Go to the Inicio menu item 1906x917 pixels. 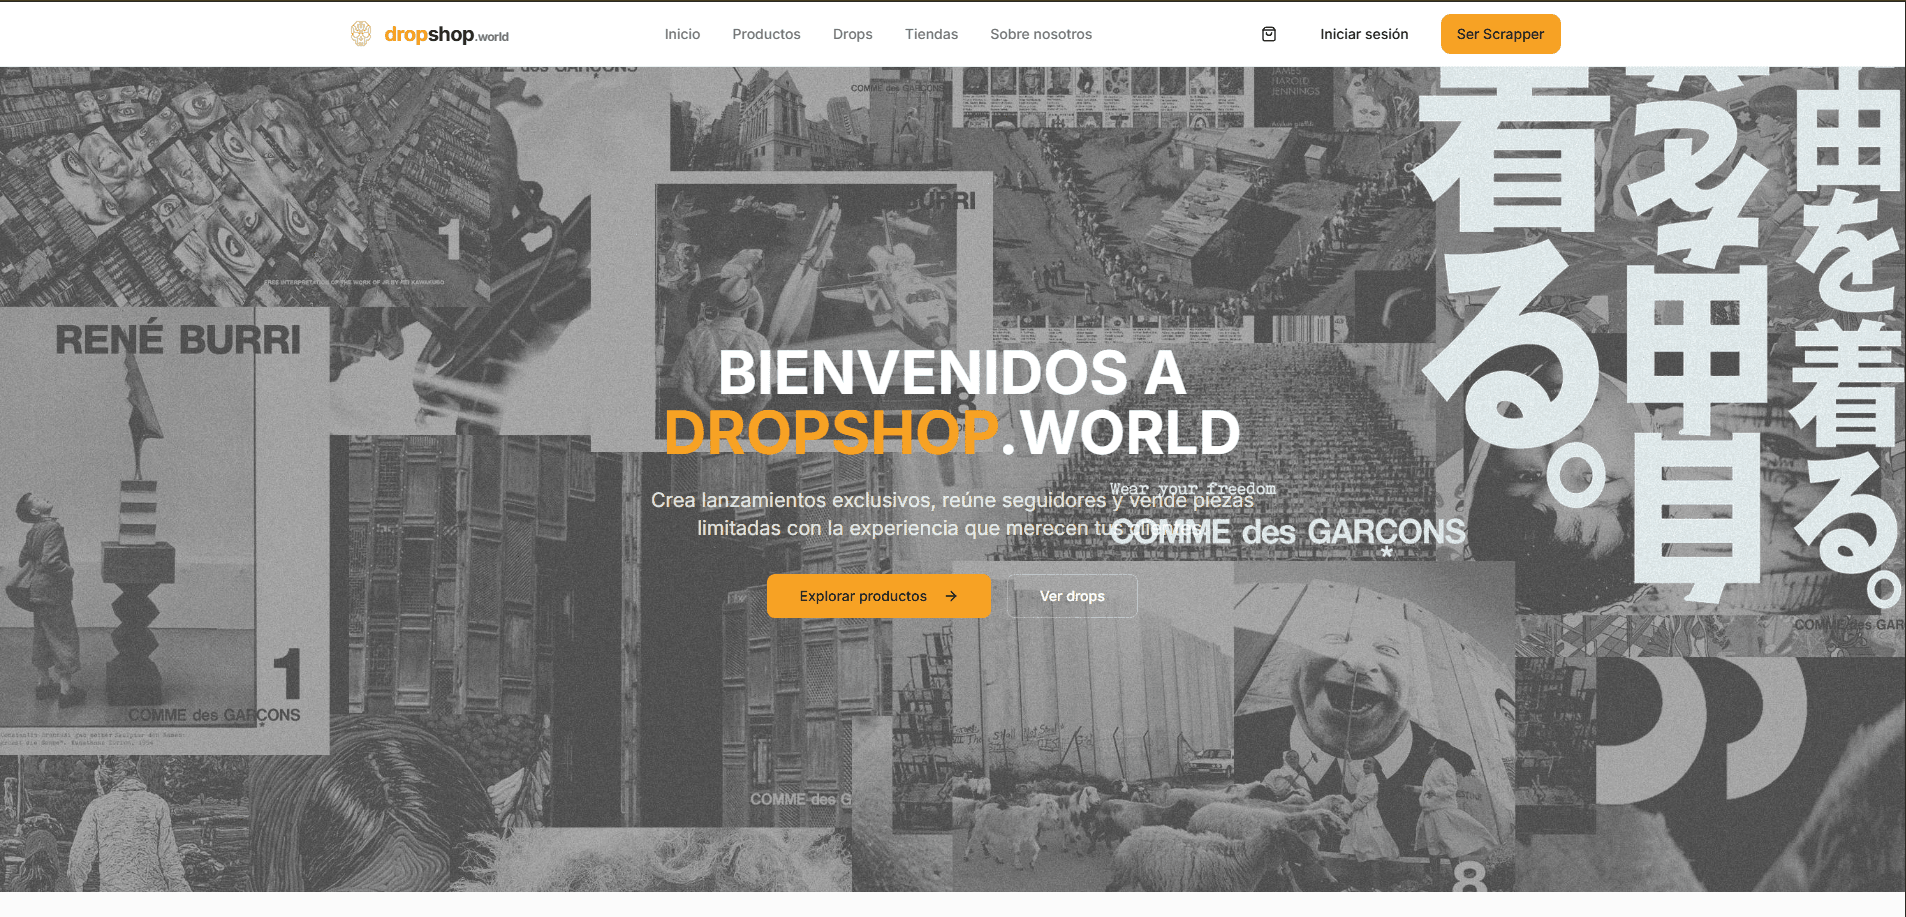(x=682, y=34)
